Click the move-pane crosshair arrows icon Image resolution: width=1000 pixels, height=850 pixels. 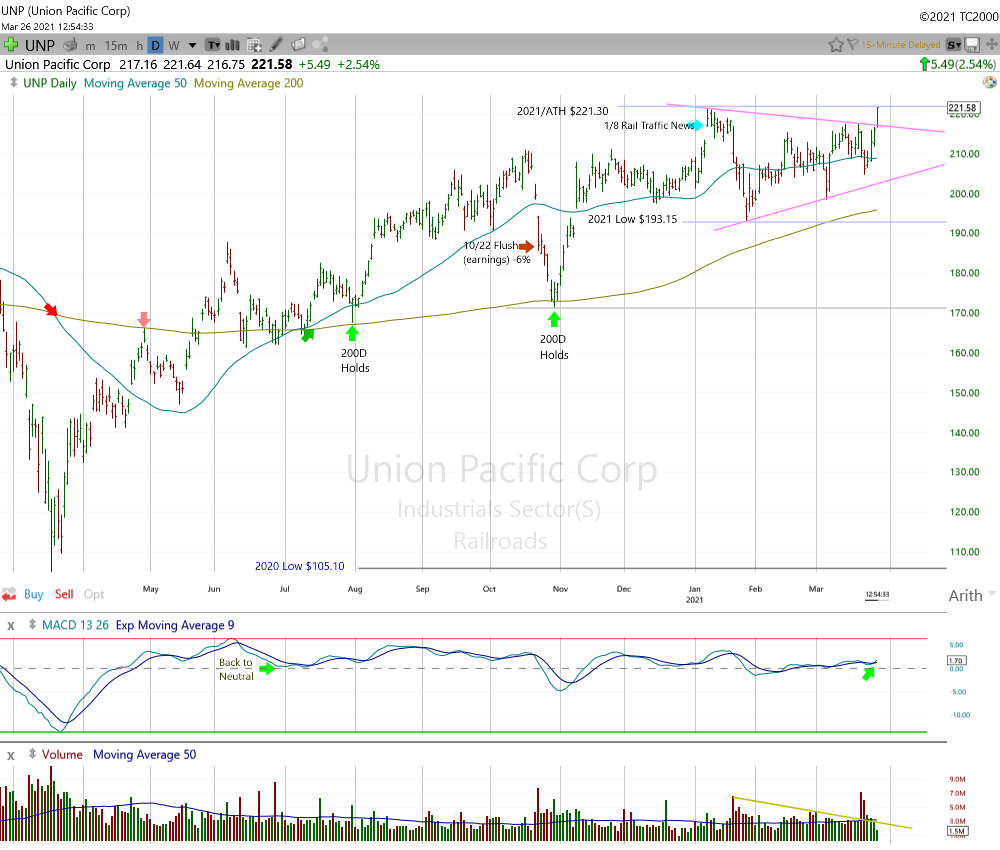pos(992,44)
